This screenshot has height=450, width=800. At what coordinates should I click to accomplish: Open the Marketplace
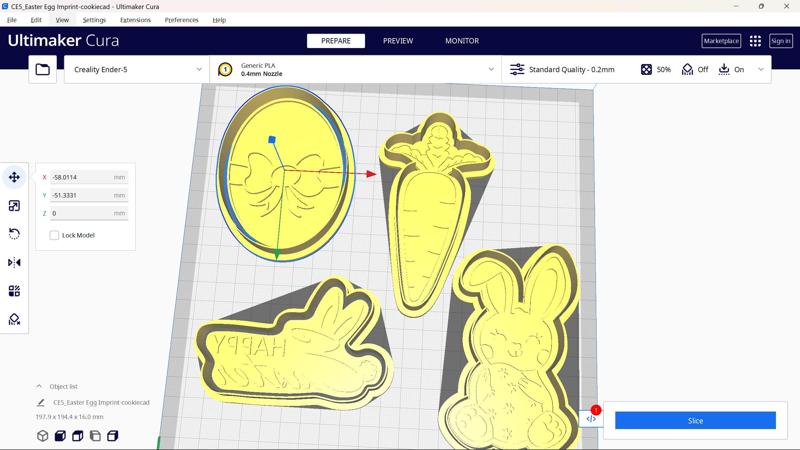click(x=721, y=41)
